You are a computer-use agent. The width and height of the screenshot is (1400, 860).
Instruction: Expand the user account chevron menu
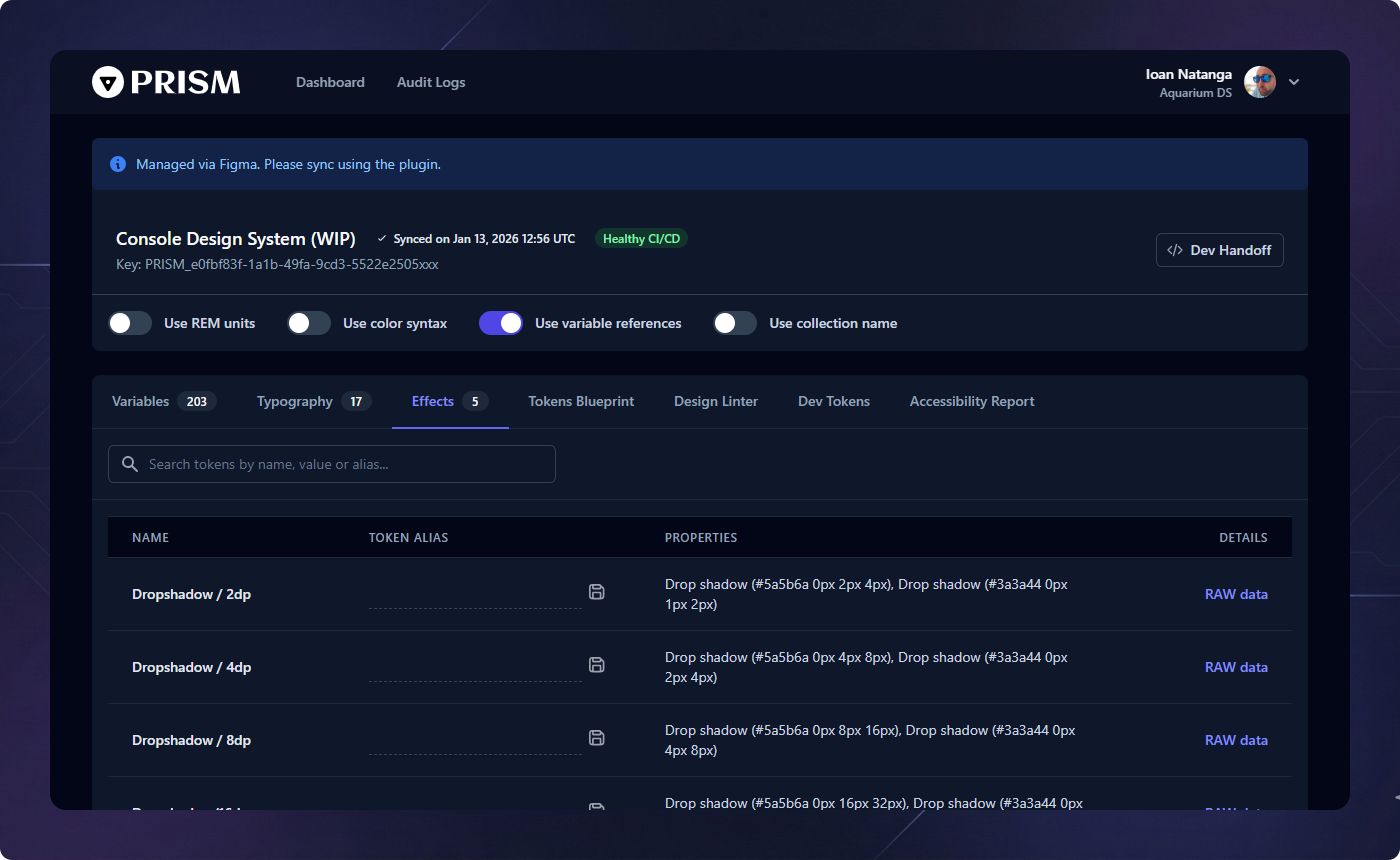pyautogui.click(x=1294, y=82)
